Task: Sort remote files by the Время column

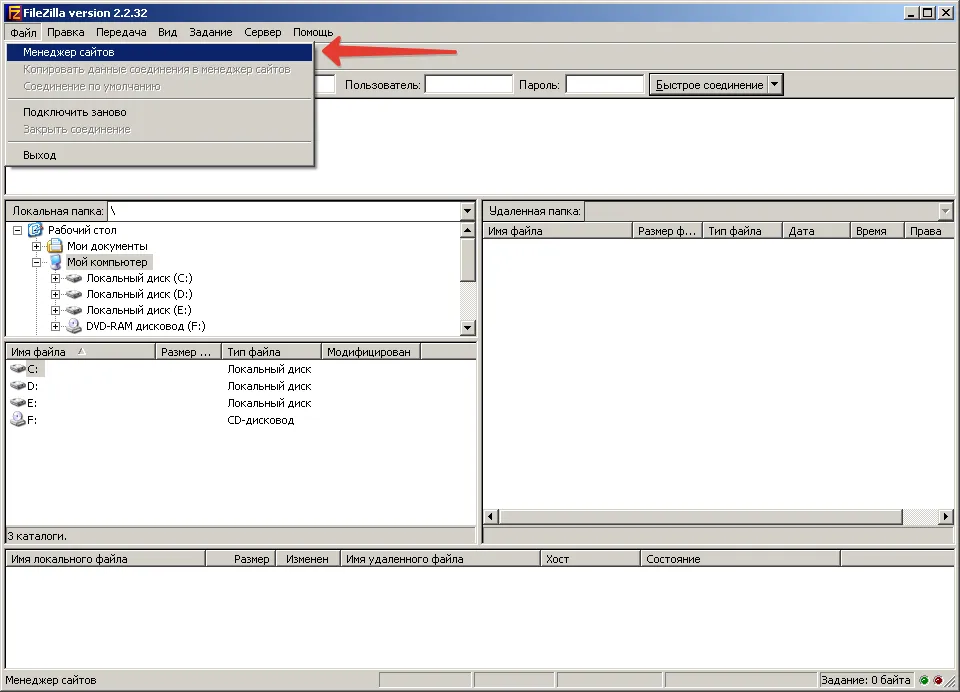Action: coord(877,231)
